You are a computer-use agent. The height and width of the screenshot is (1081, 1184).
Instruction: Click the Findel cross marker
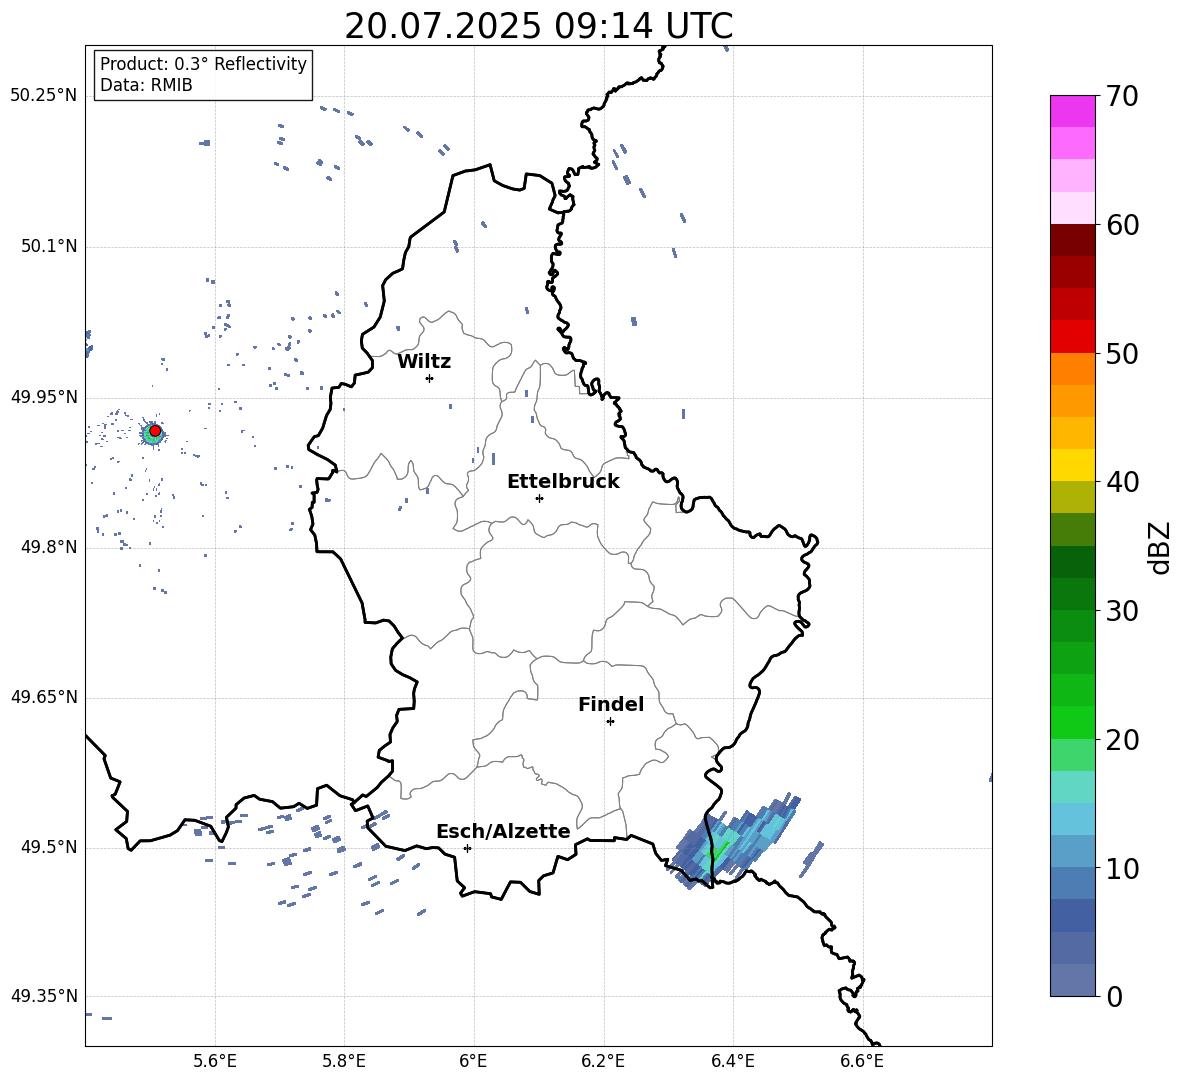611,722
